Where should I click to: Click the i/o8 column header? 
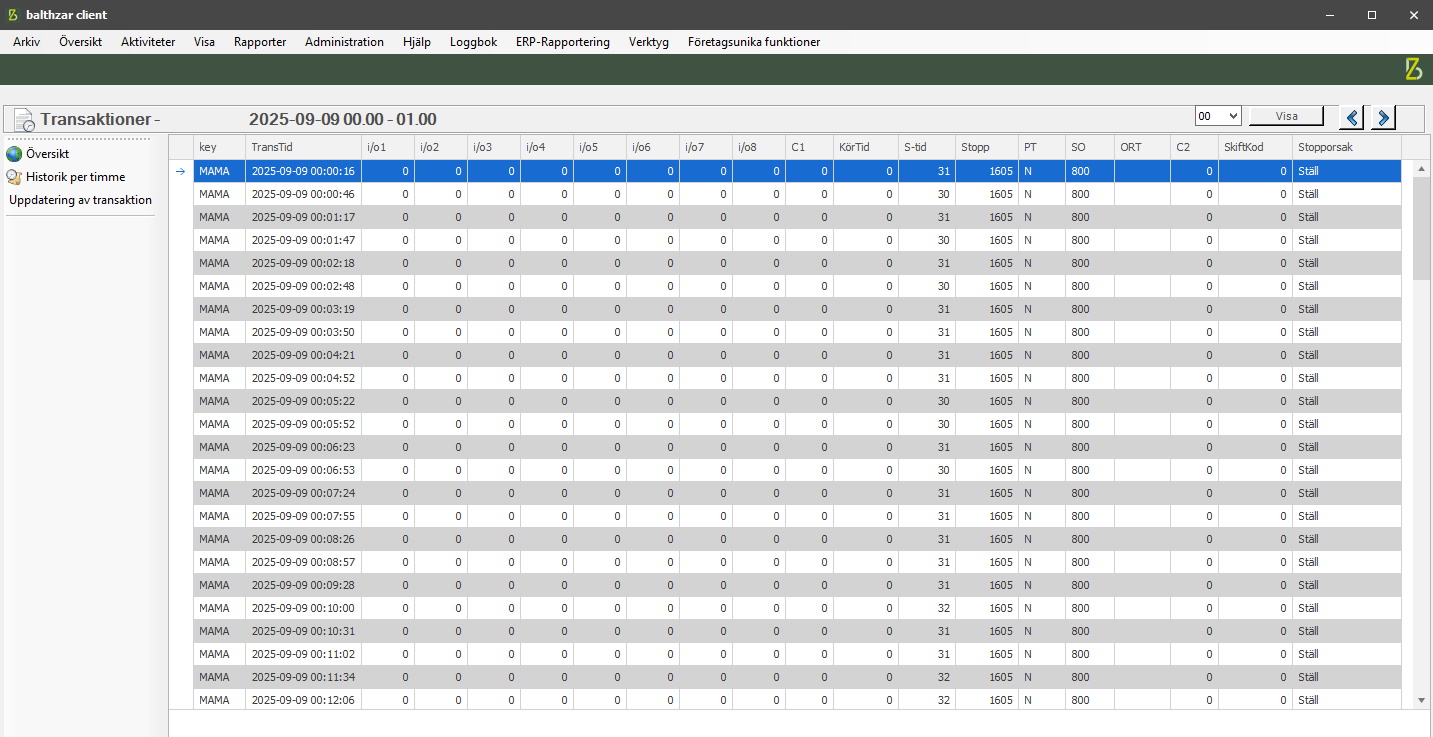tap(759, 147)
